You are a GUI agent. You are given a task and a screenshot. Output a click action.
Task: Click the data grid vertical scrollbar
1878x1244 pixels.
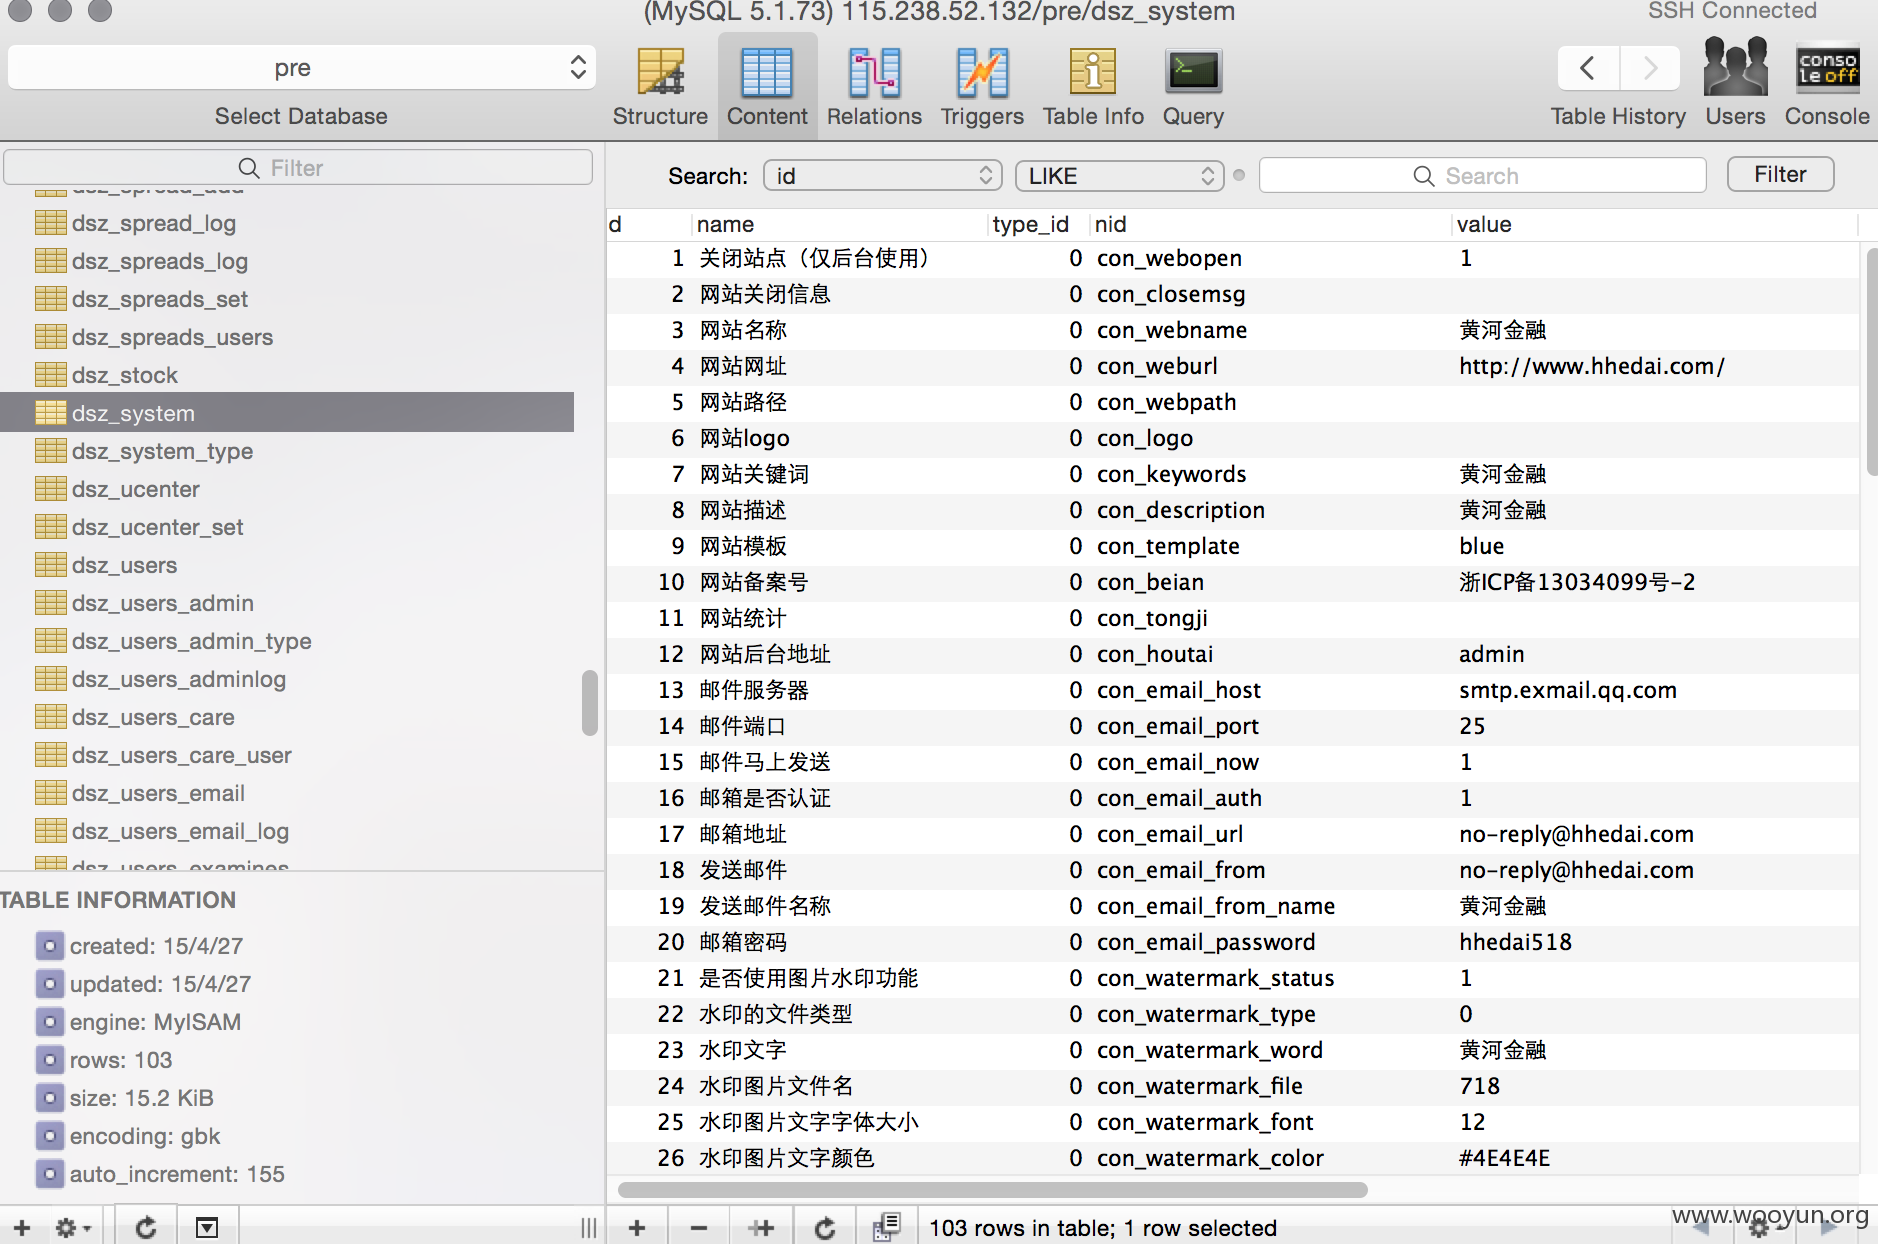point(1871,362)
